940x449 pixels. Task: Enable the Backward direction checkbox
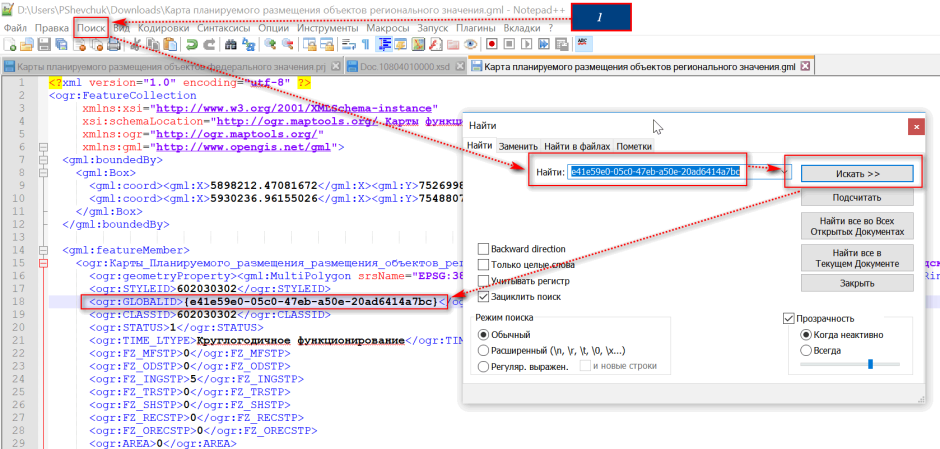click(483, 249)
